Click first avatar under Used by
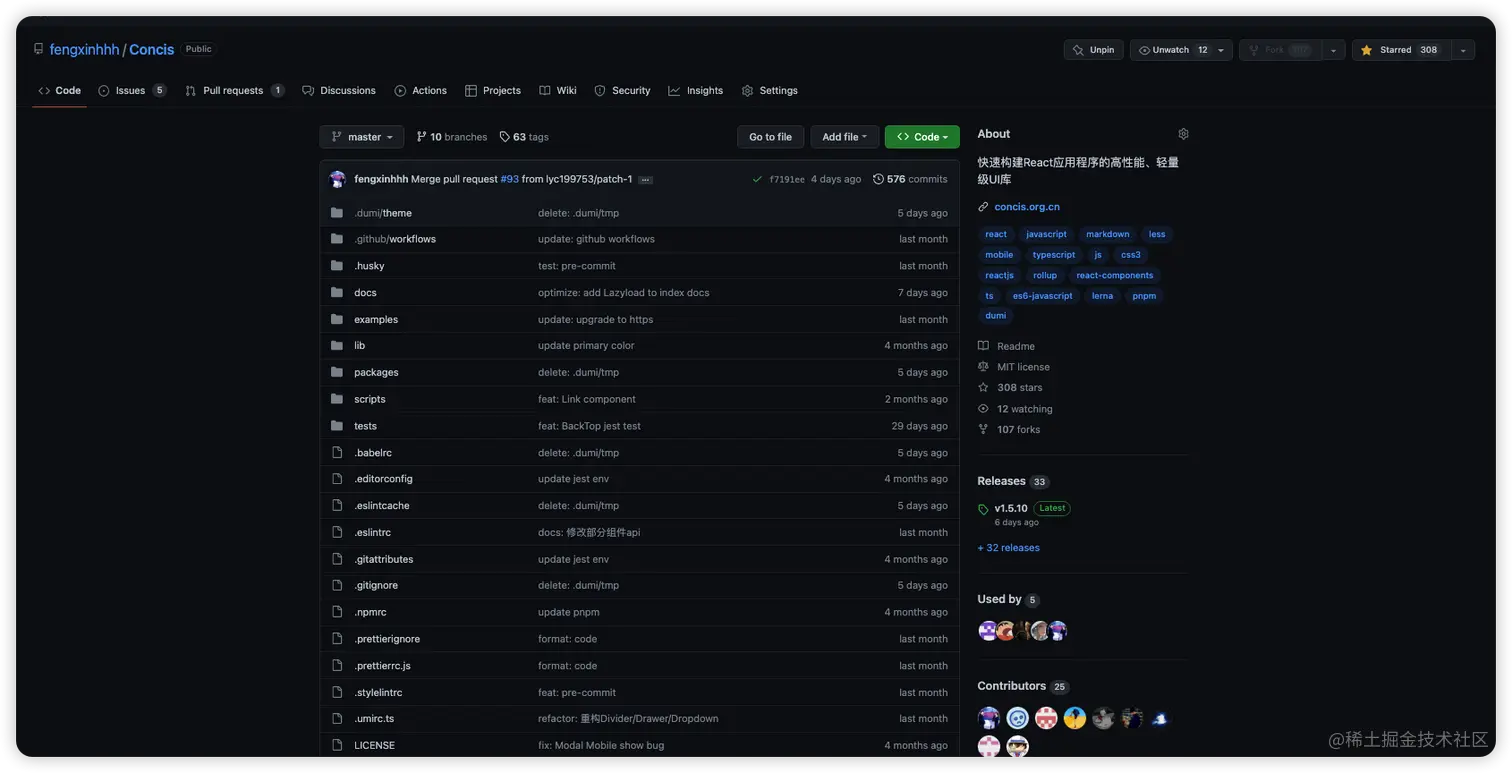 [987, 630]
